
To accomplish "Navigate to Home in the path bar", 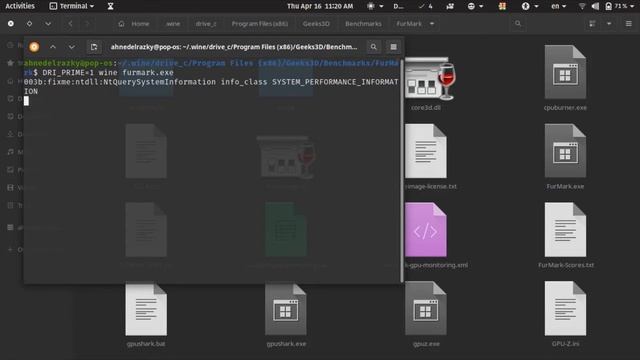I will pos(134,24).
